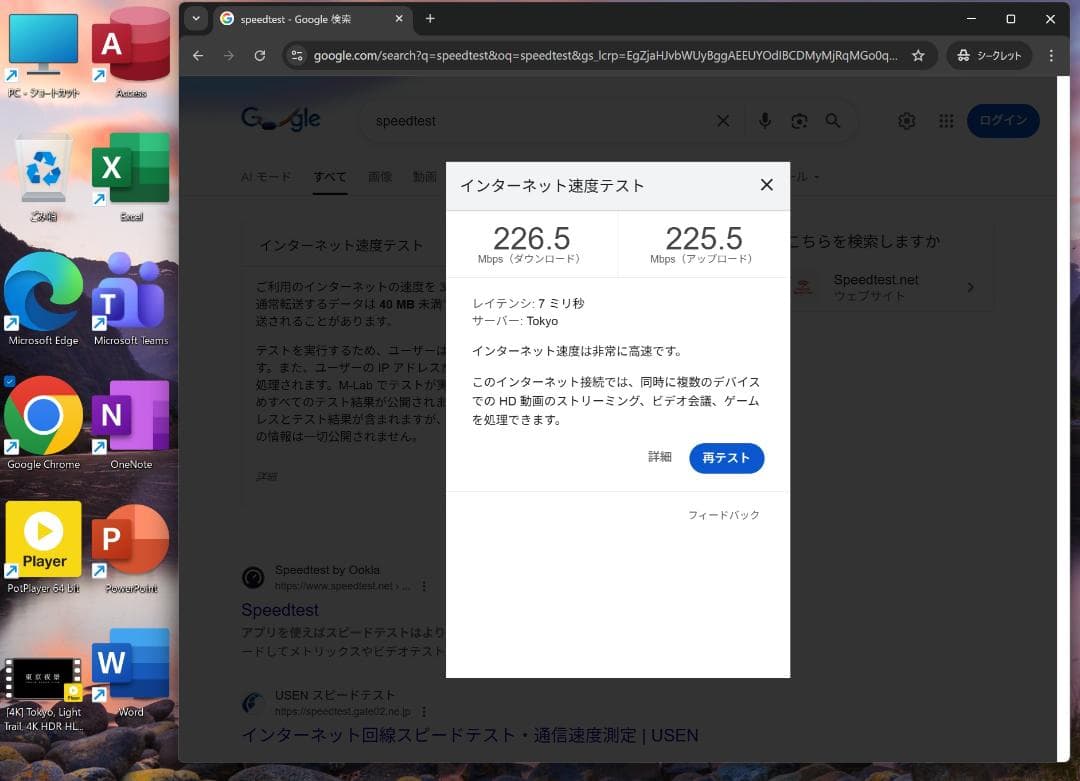Select the voice search microphone icon
Screen dimensions: 1080x781
[x=765, y=120]
